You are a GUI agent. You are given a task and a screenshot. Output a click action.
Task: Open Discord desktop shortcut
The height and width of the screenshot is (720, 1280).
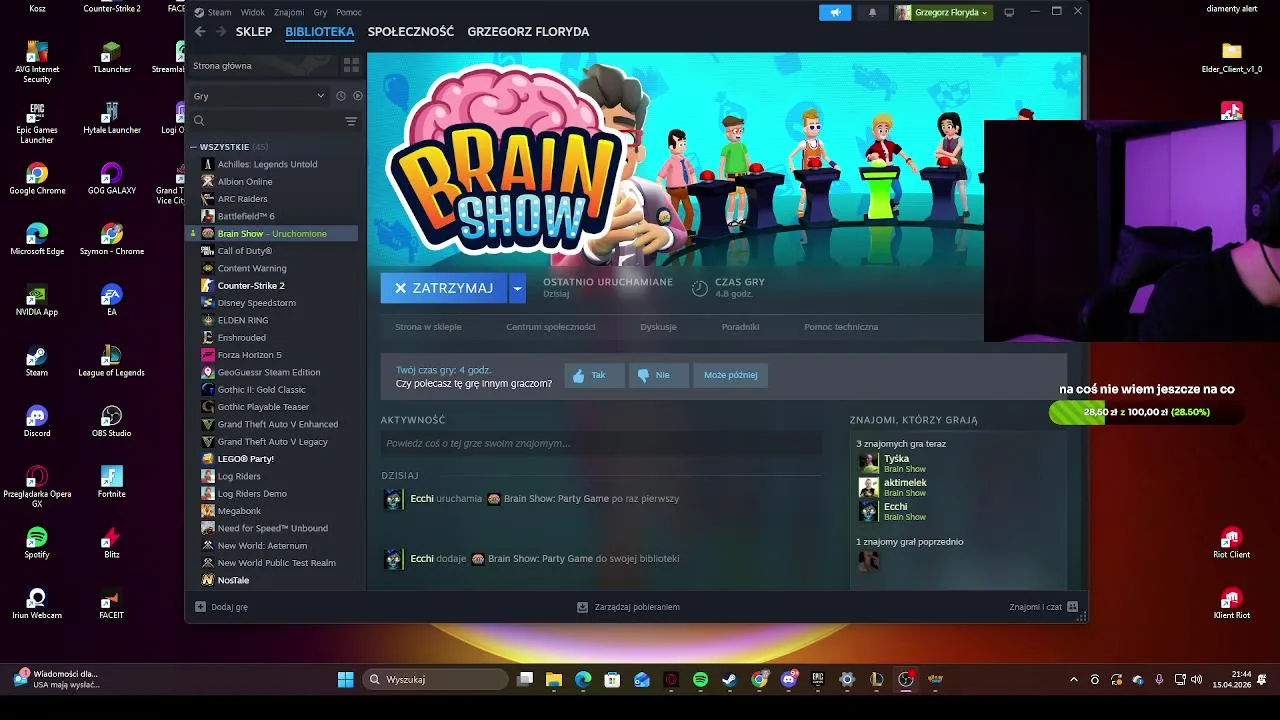coord(37,420)
